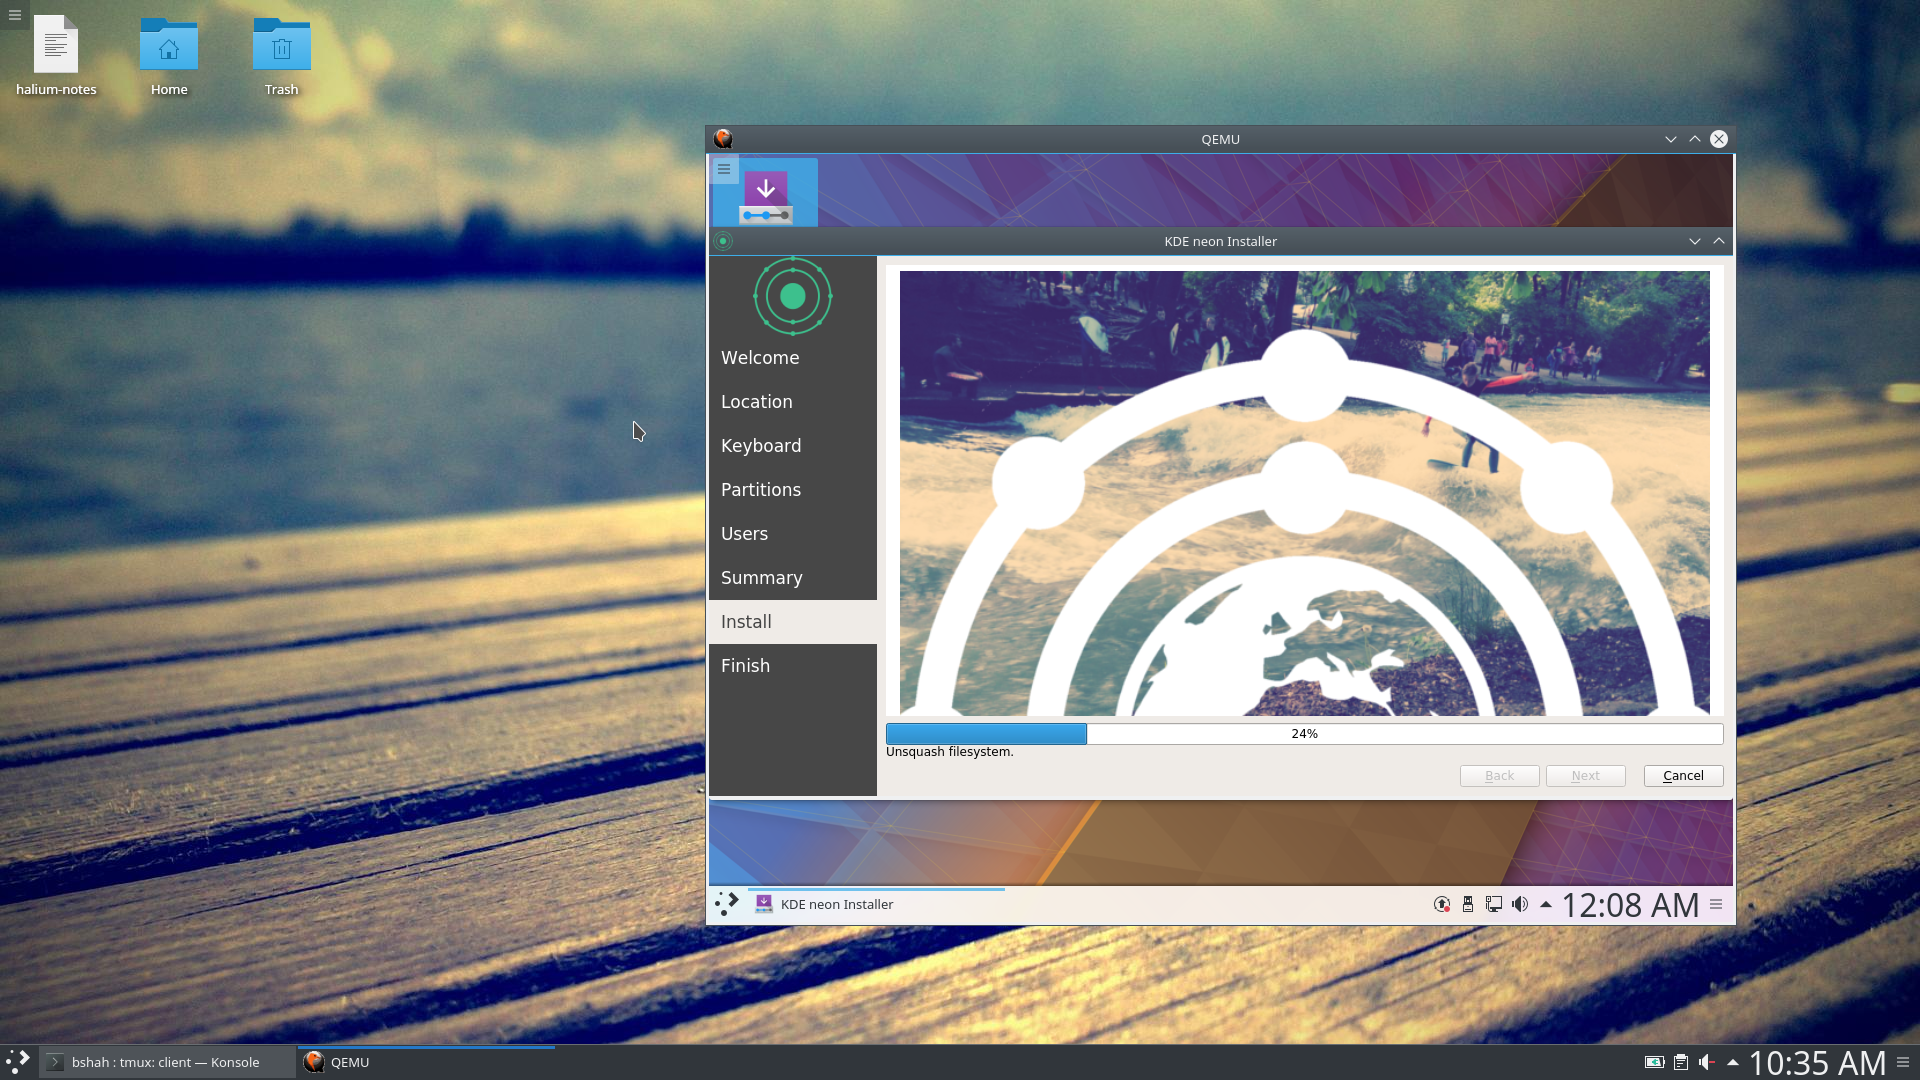Collapse the KDE neon Installer window shade
Image resolution: width=1920 pixels, height=1080 pixels.
click(x=1718, y=241)
